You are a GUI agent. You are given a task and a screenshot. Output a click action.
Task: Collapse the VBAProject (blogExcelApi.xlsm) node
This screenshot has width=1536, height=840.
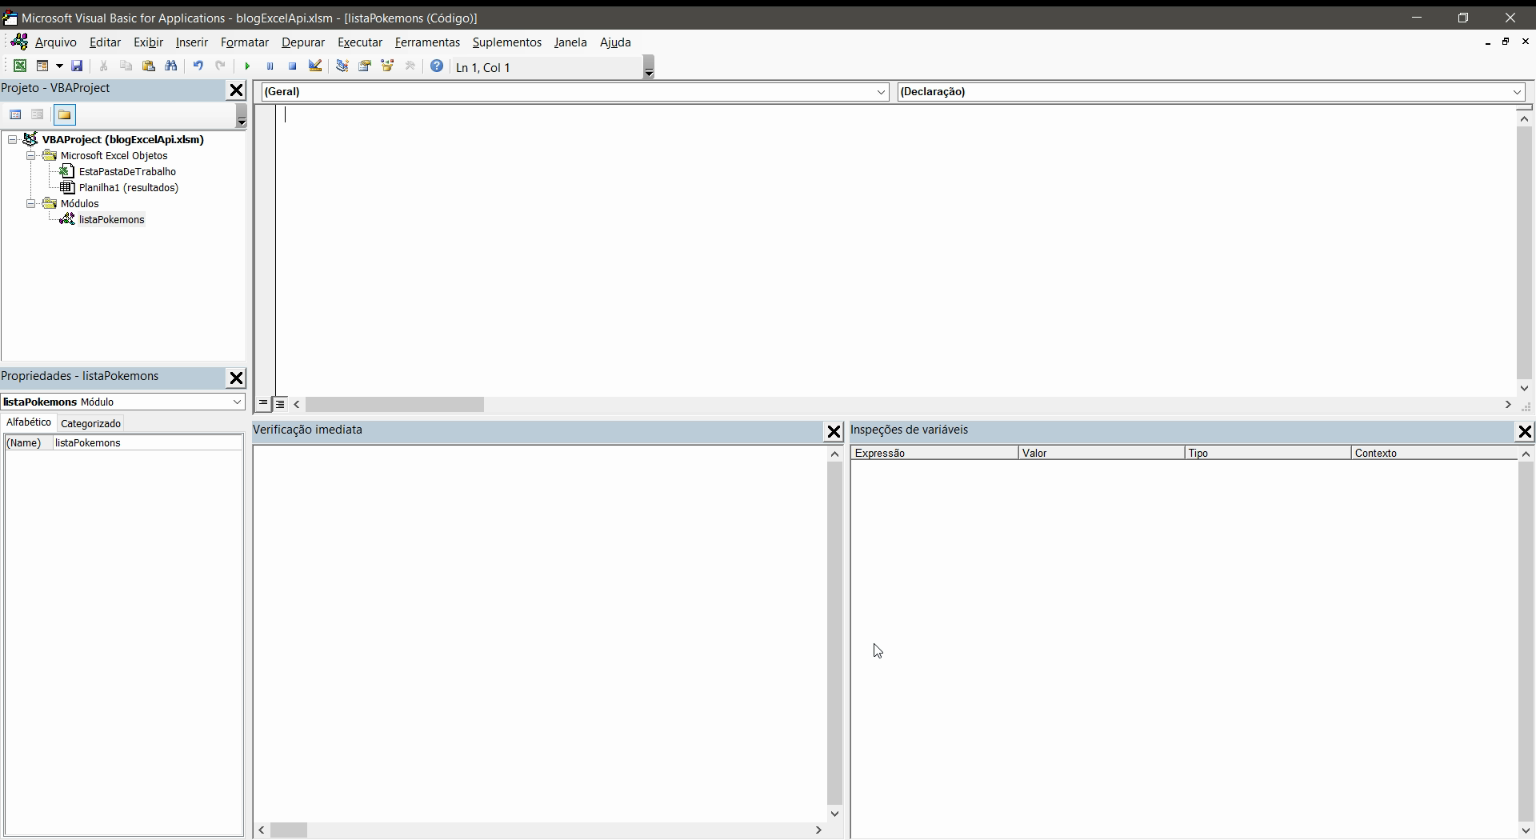pyautogui.click(x=12, y=140)
